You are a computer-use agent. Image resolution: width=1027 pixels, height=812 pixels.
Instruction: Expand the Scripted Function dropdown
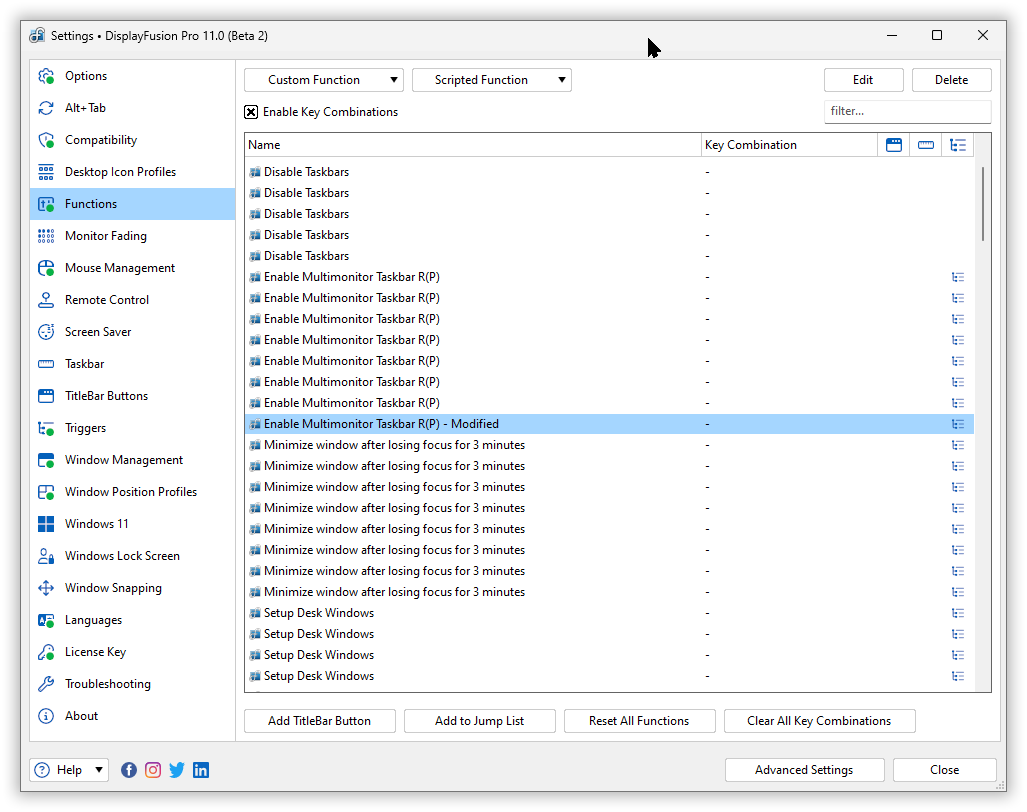point(491,80)
